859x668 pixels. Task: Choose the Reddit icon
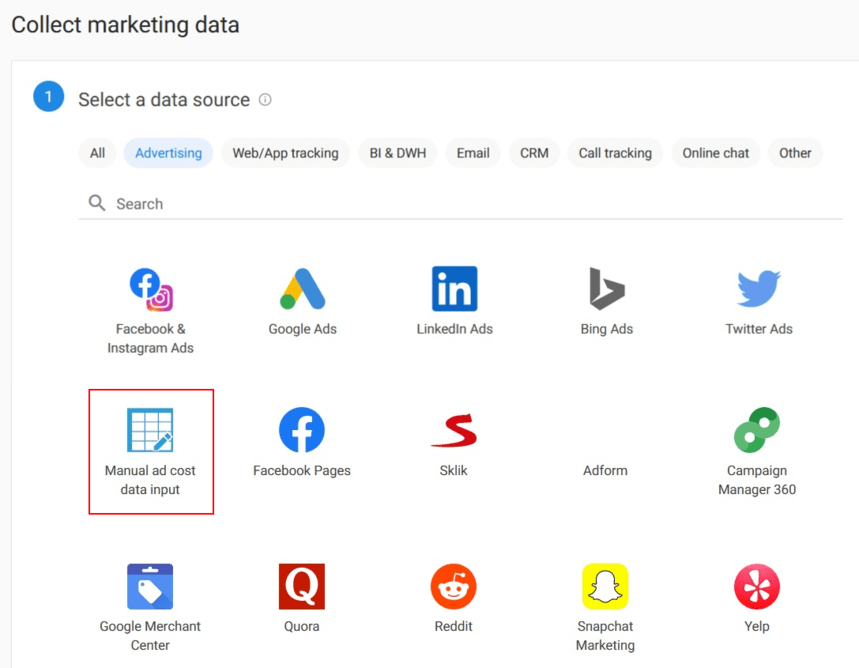454,586
